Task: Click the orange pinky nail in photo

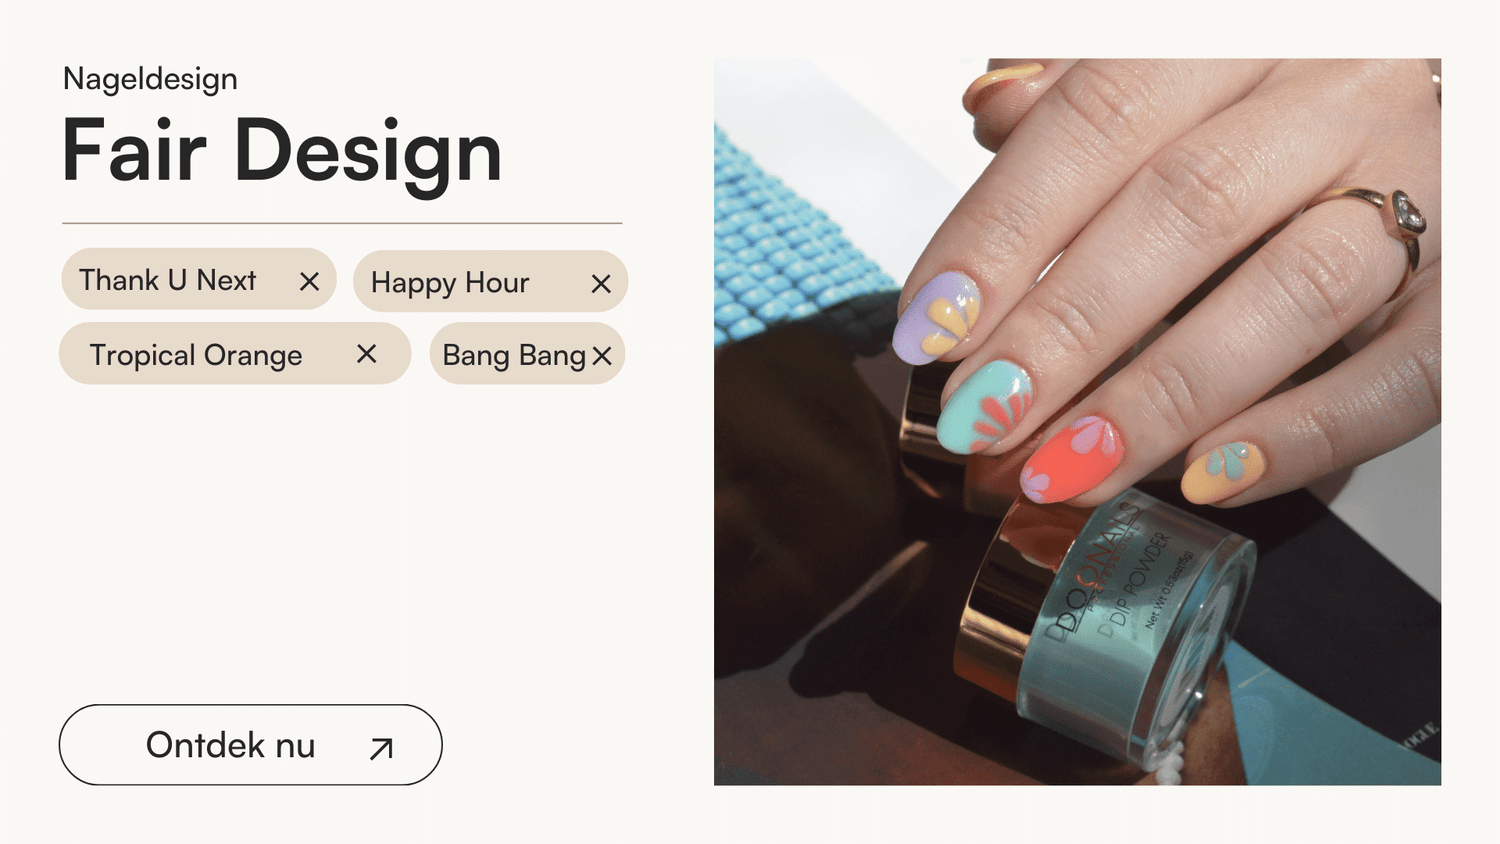Action: coord(1223,472)
